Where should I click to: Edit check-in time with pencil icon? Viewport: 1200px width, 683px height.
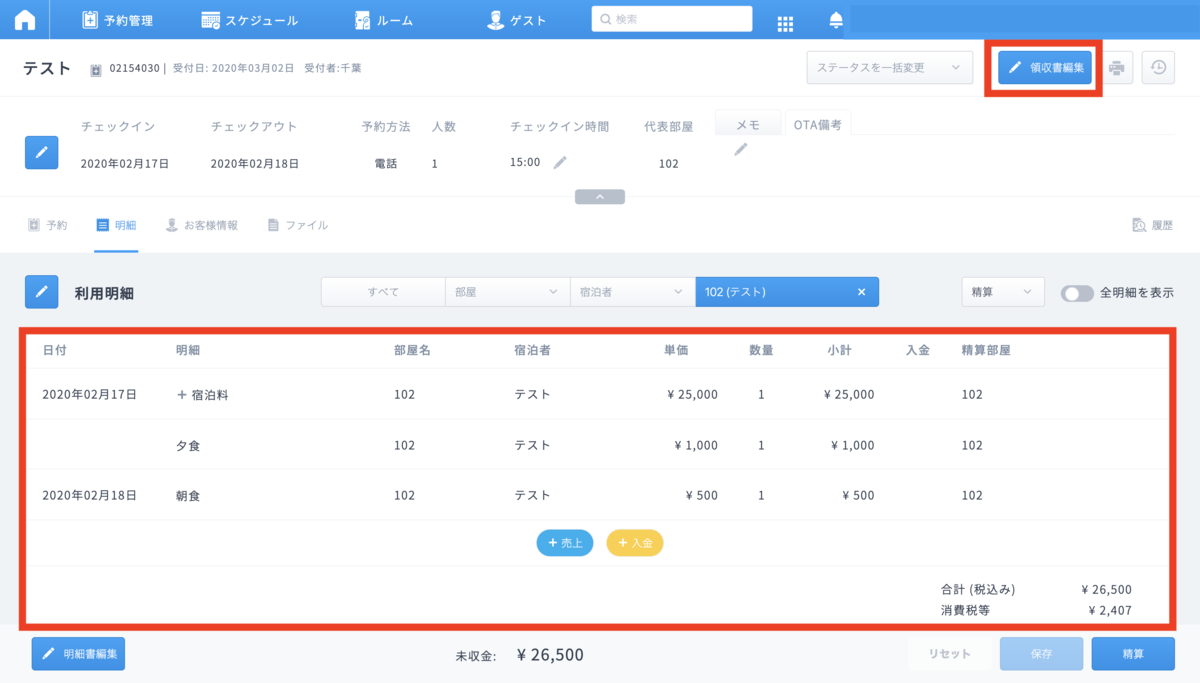[x=561, y=163]
